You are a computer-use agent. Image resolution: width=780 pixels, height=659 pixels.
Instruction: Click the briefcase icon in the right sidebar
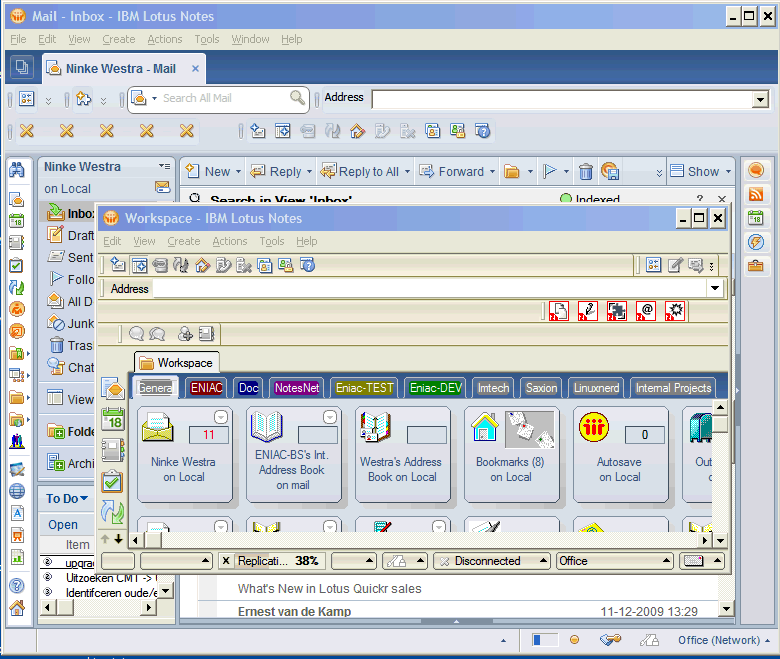click(x=756, y=266)
